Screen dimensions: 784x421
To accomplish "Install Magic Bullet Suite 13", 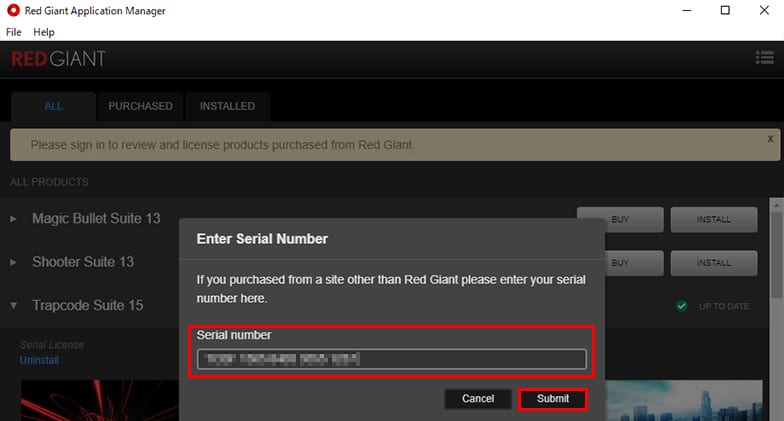I will click(714, 220).
